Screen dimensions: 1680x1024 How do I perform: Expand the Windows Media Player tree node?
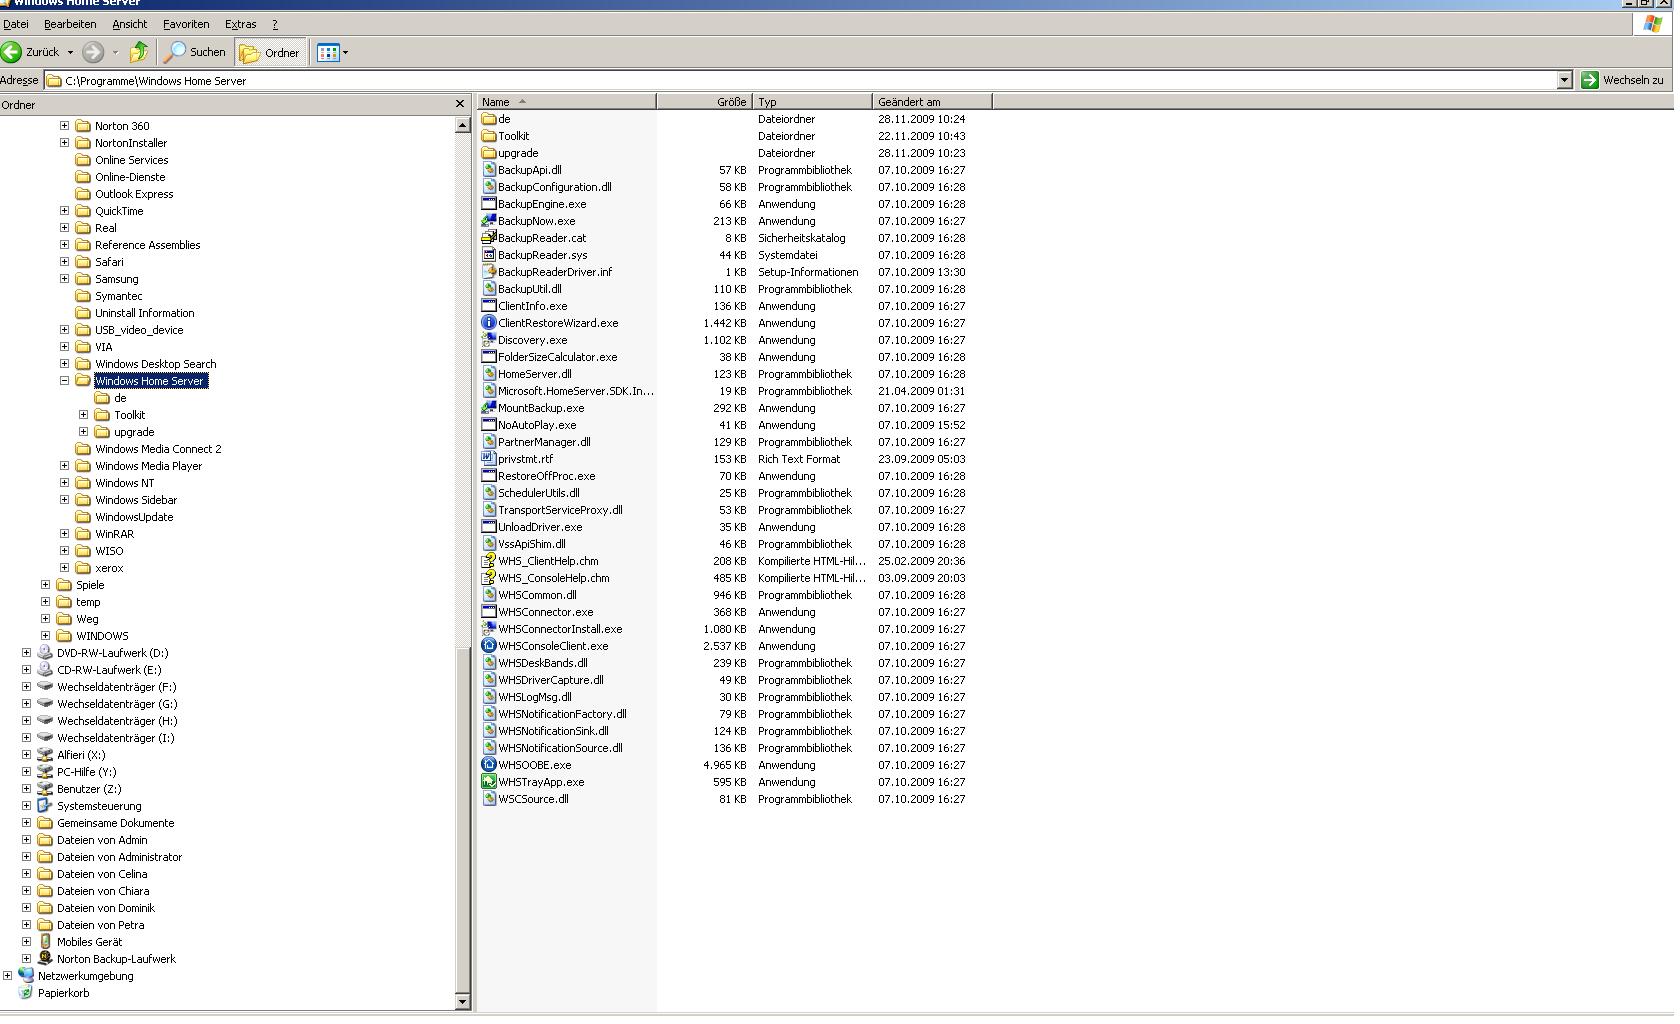(64, 466)
